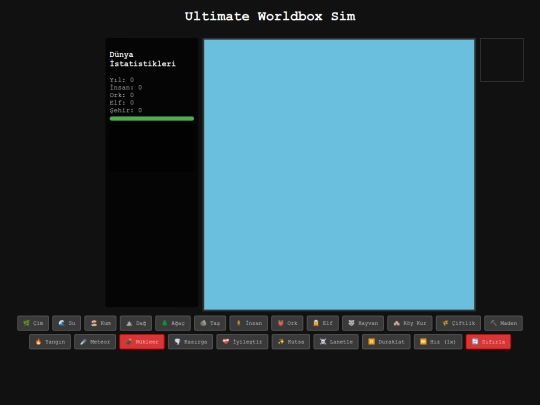Click the Ultimate Worldbox Sim title
The height and width of the screenshot is (405, 540).
click(270, 16)
